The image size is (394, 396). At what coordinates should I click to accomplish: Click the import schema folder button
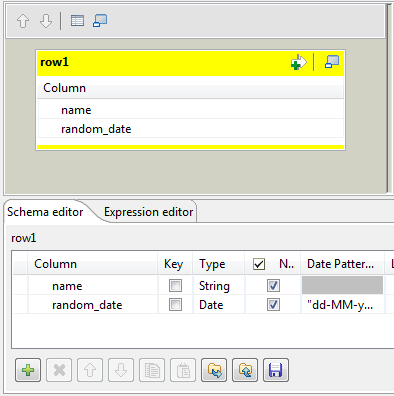point(214,370)
